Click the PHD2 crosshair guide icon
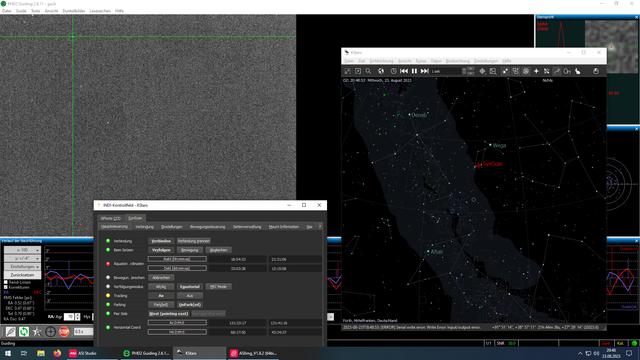The width and height of the screenshot is (640, 360). (x=51, y=332)
